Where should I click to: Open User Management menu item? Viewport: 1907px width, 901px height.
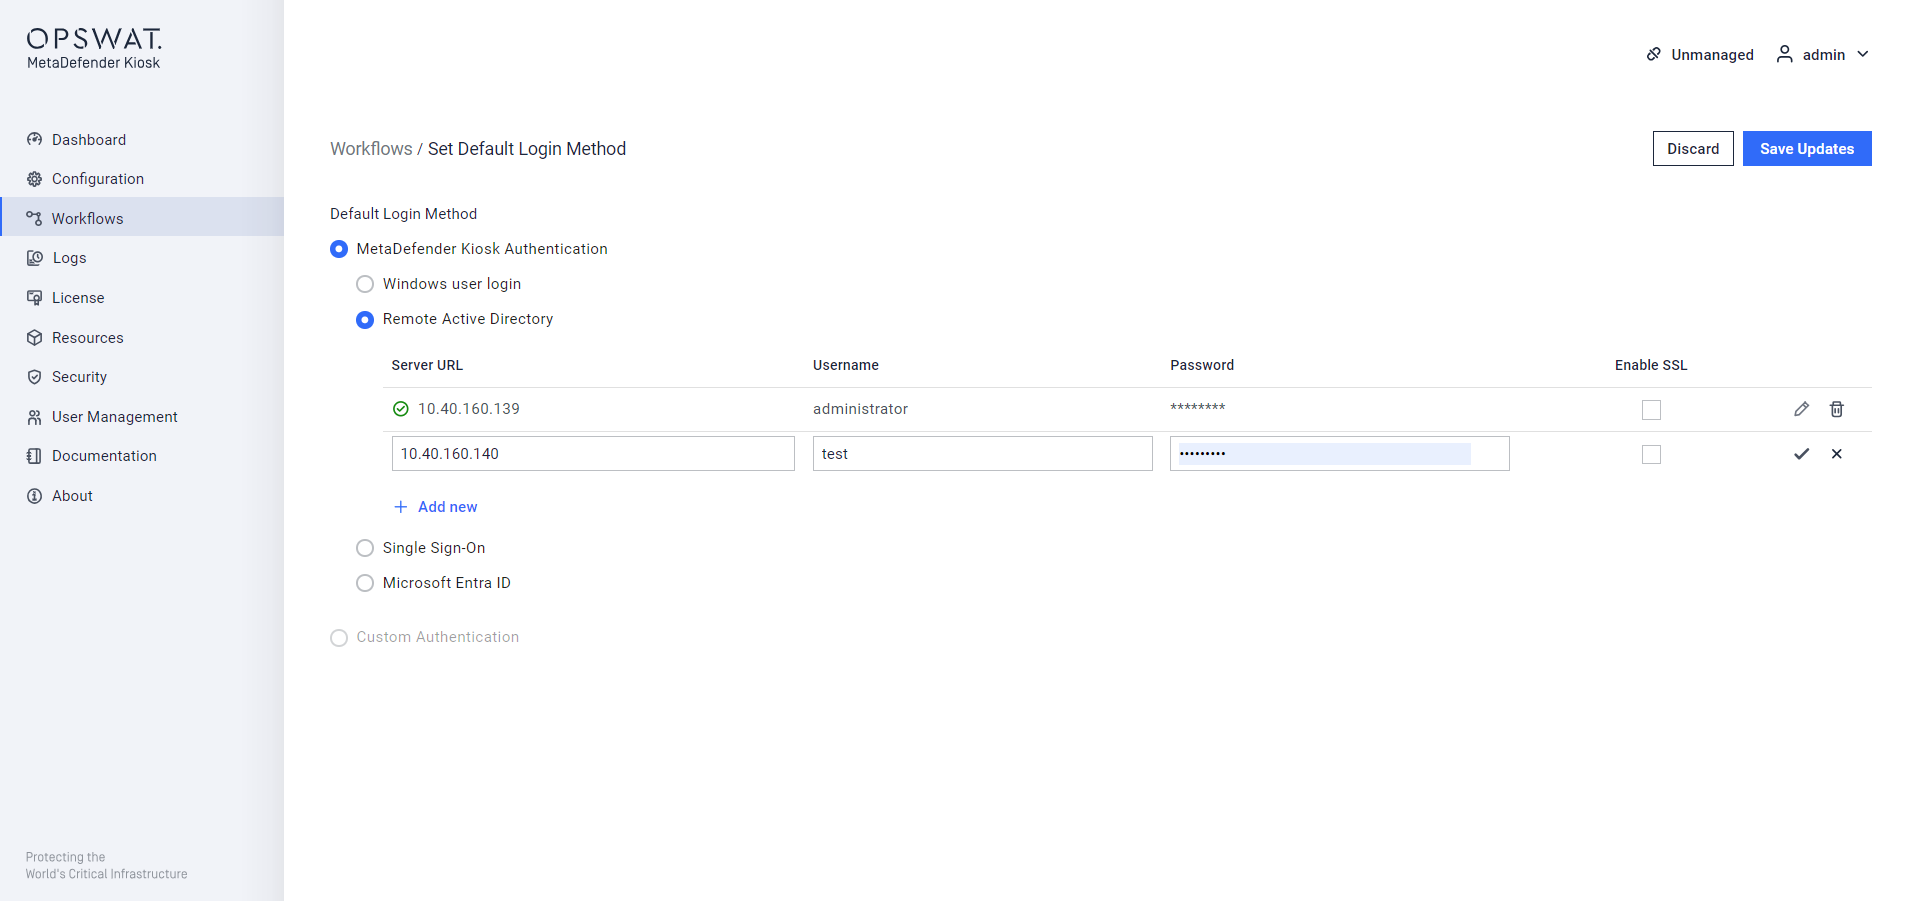[x=142, y=417]
